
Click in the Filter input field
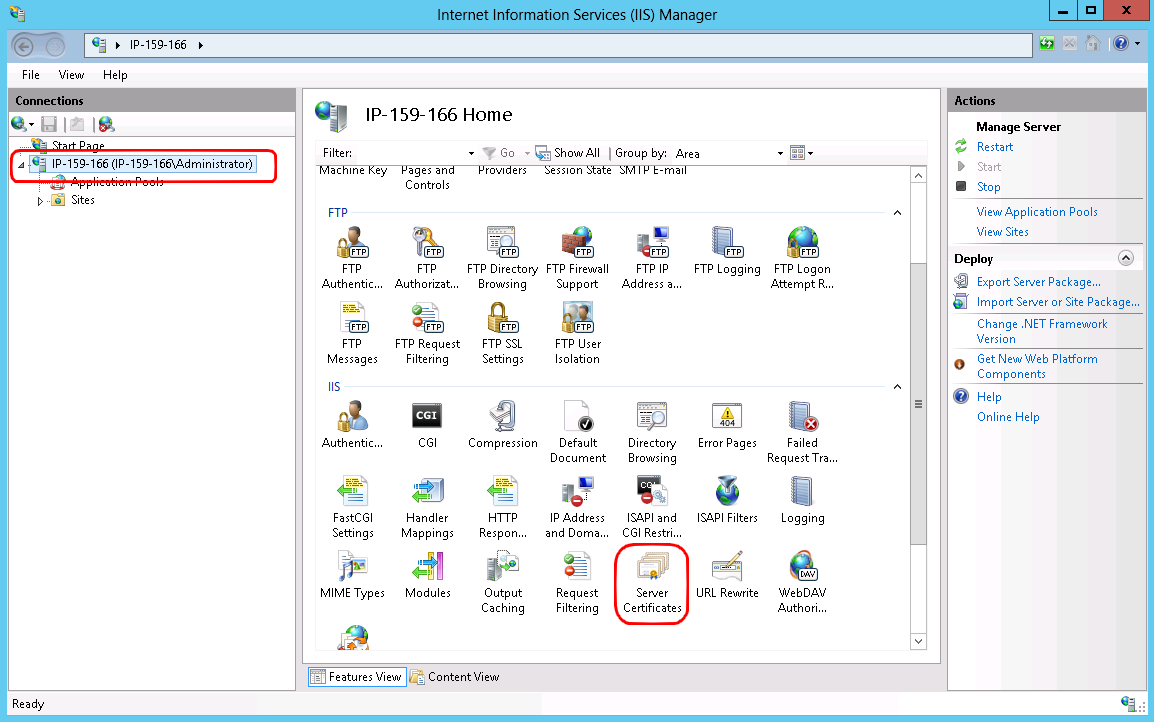click(410, 153)
